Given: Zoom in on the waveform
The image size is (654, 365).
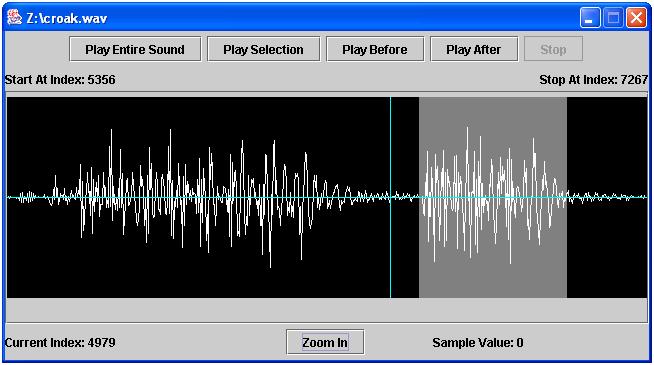Looking at the screenshot, I should coord(325,342).
